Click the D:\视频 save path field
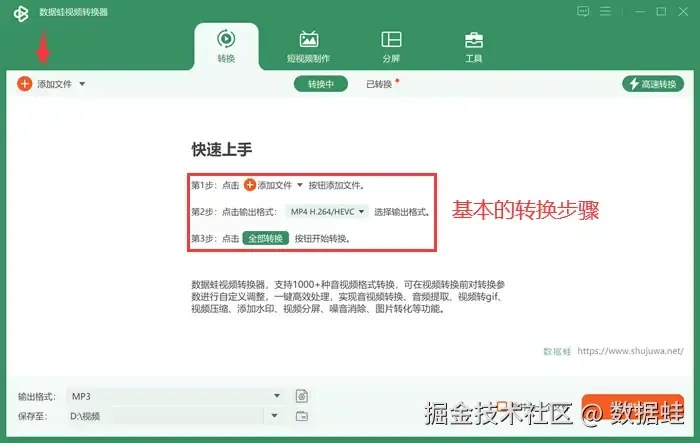The height and width of the screenshot is (443, 700). (165, 416)
